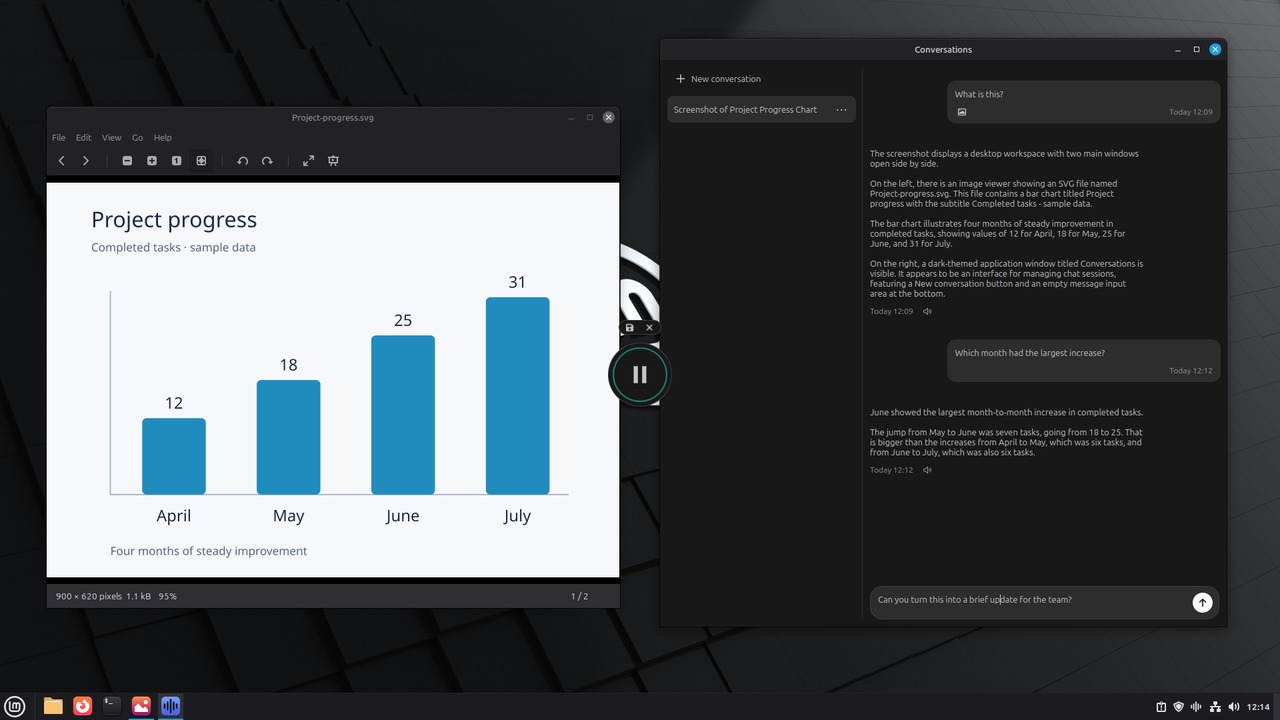Viewport: 1280px width, 720px height.
Task: Click the 'July' label on the chart
Action: pos(517,517)
